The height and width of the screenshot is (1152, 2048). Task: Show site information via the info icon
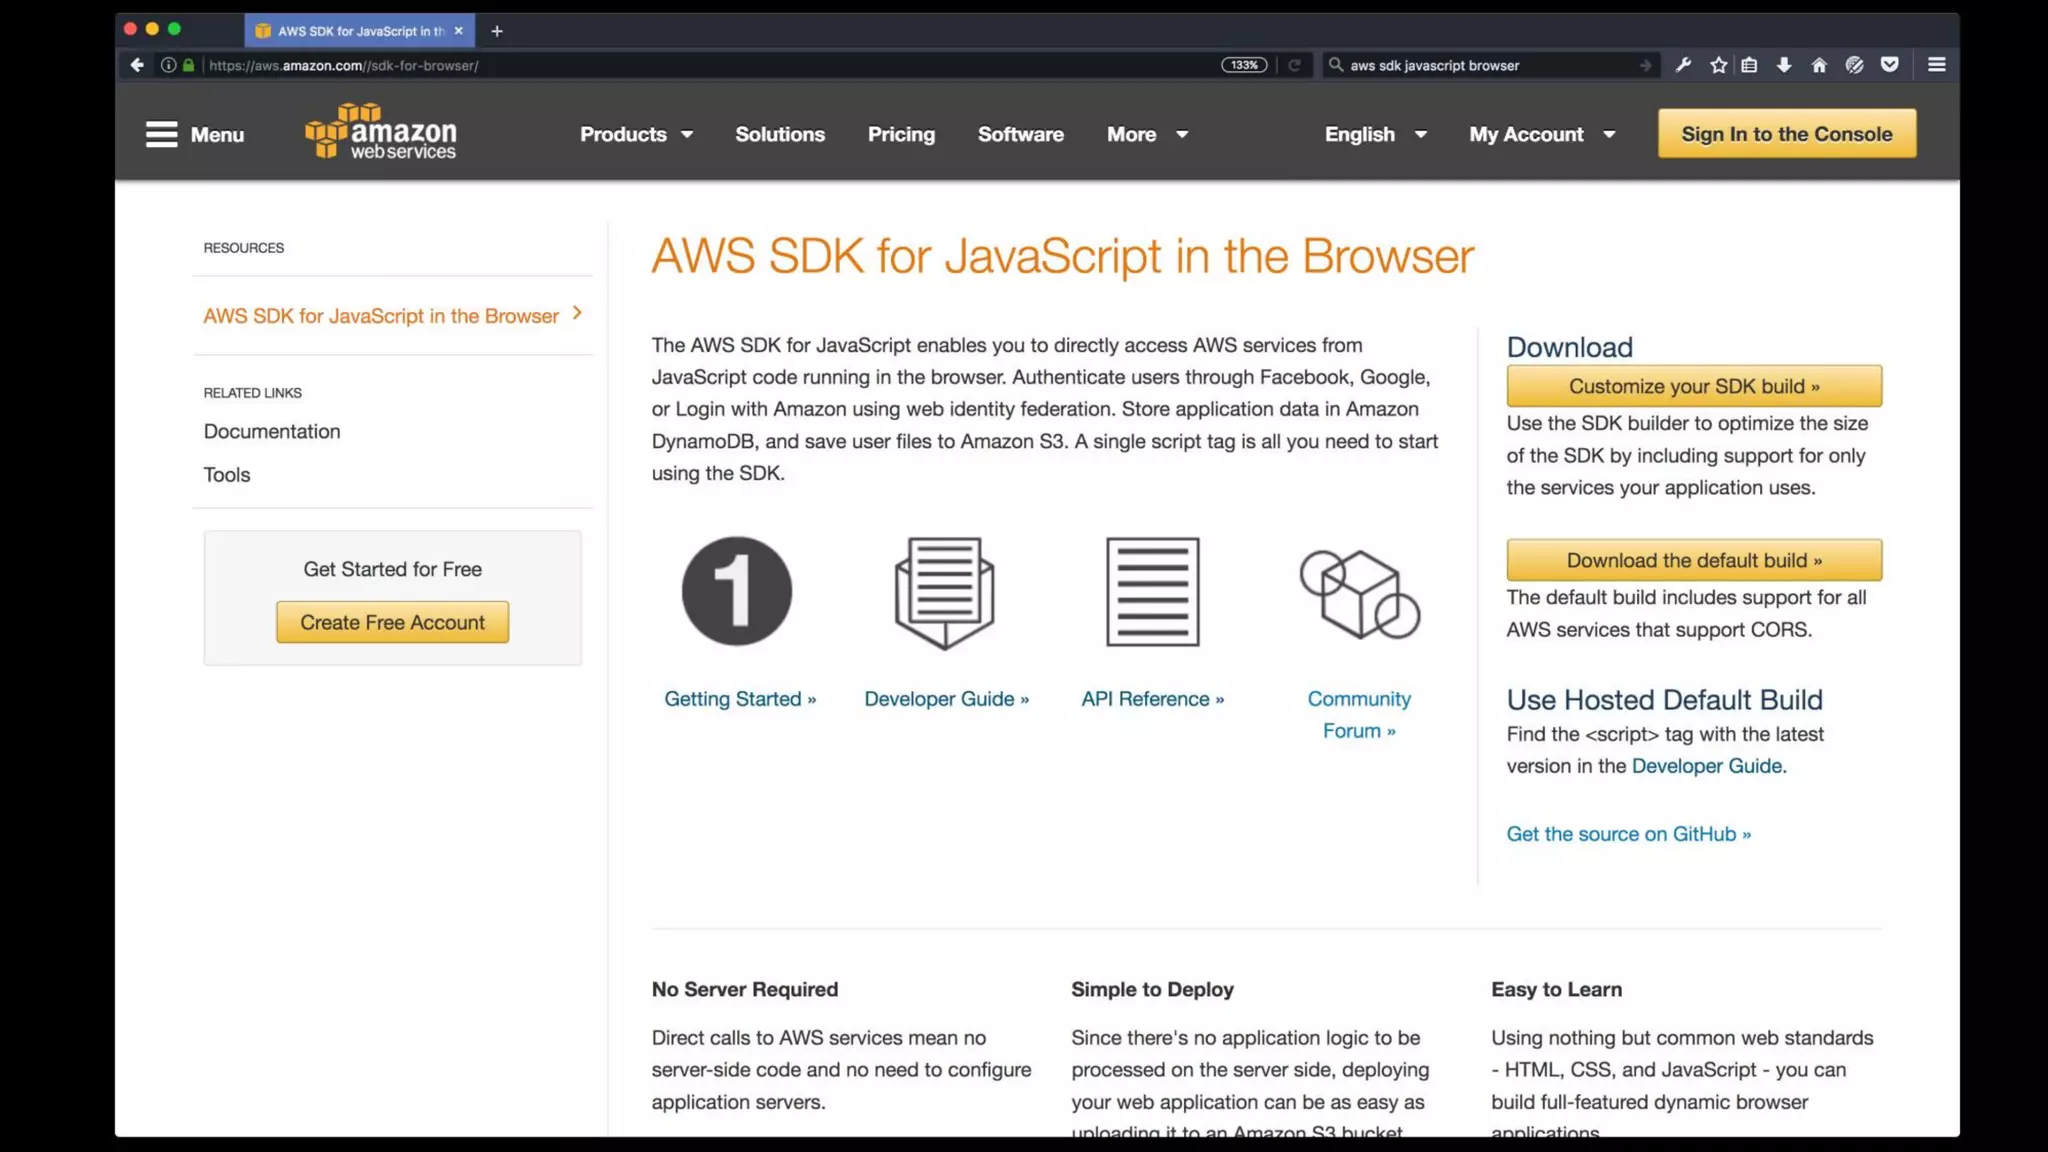coord(168,65)
